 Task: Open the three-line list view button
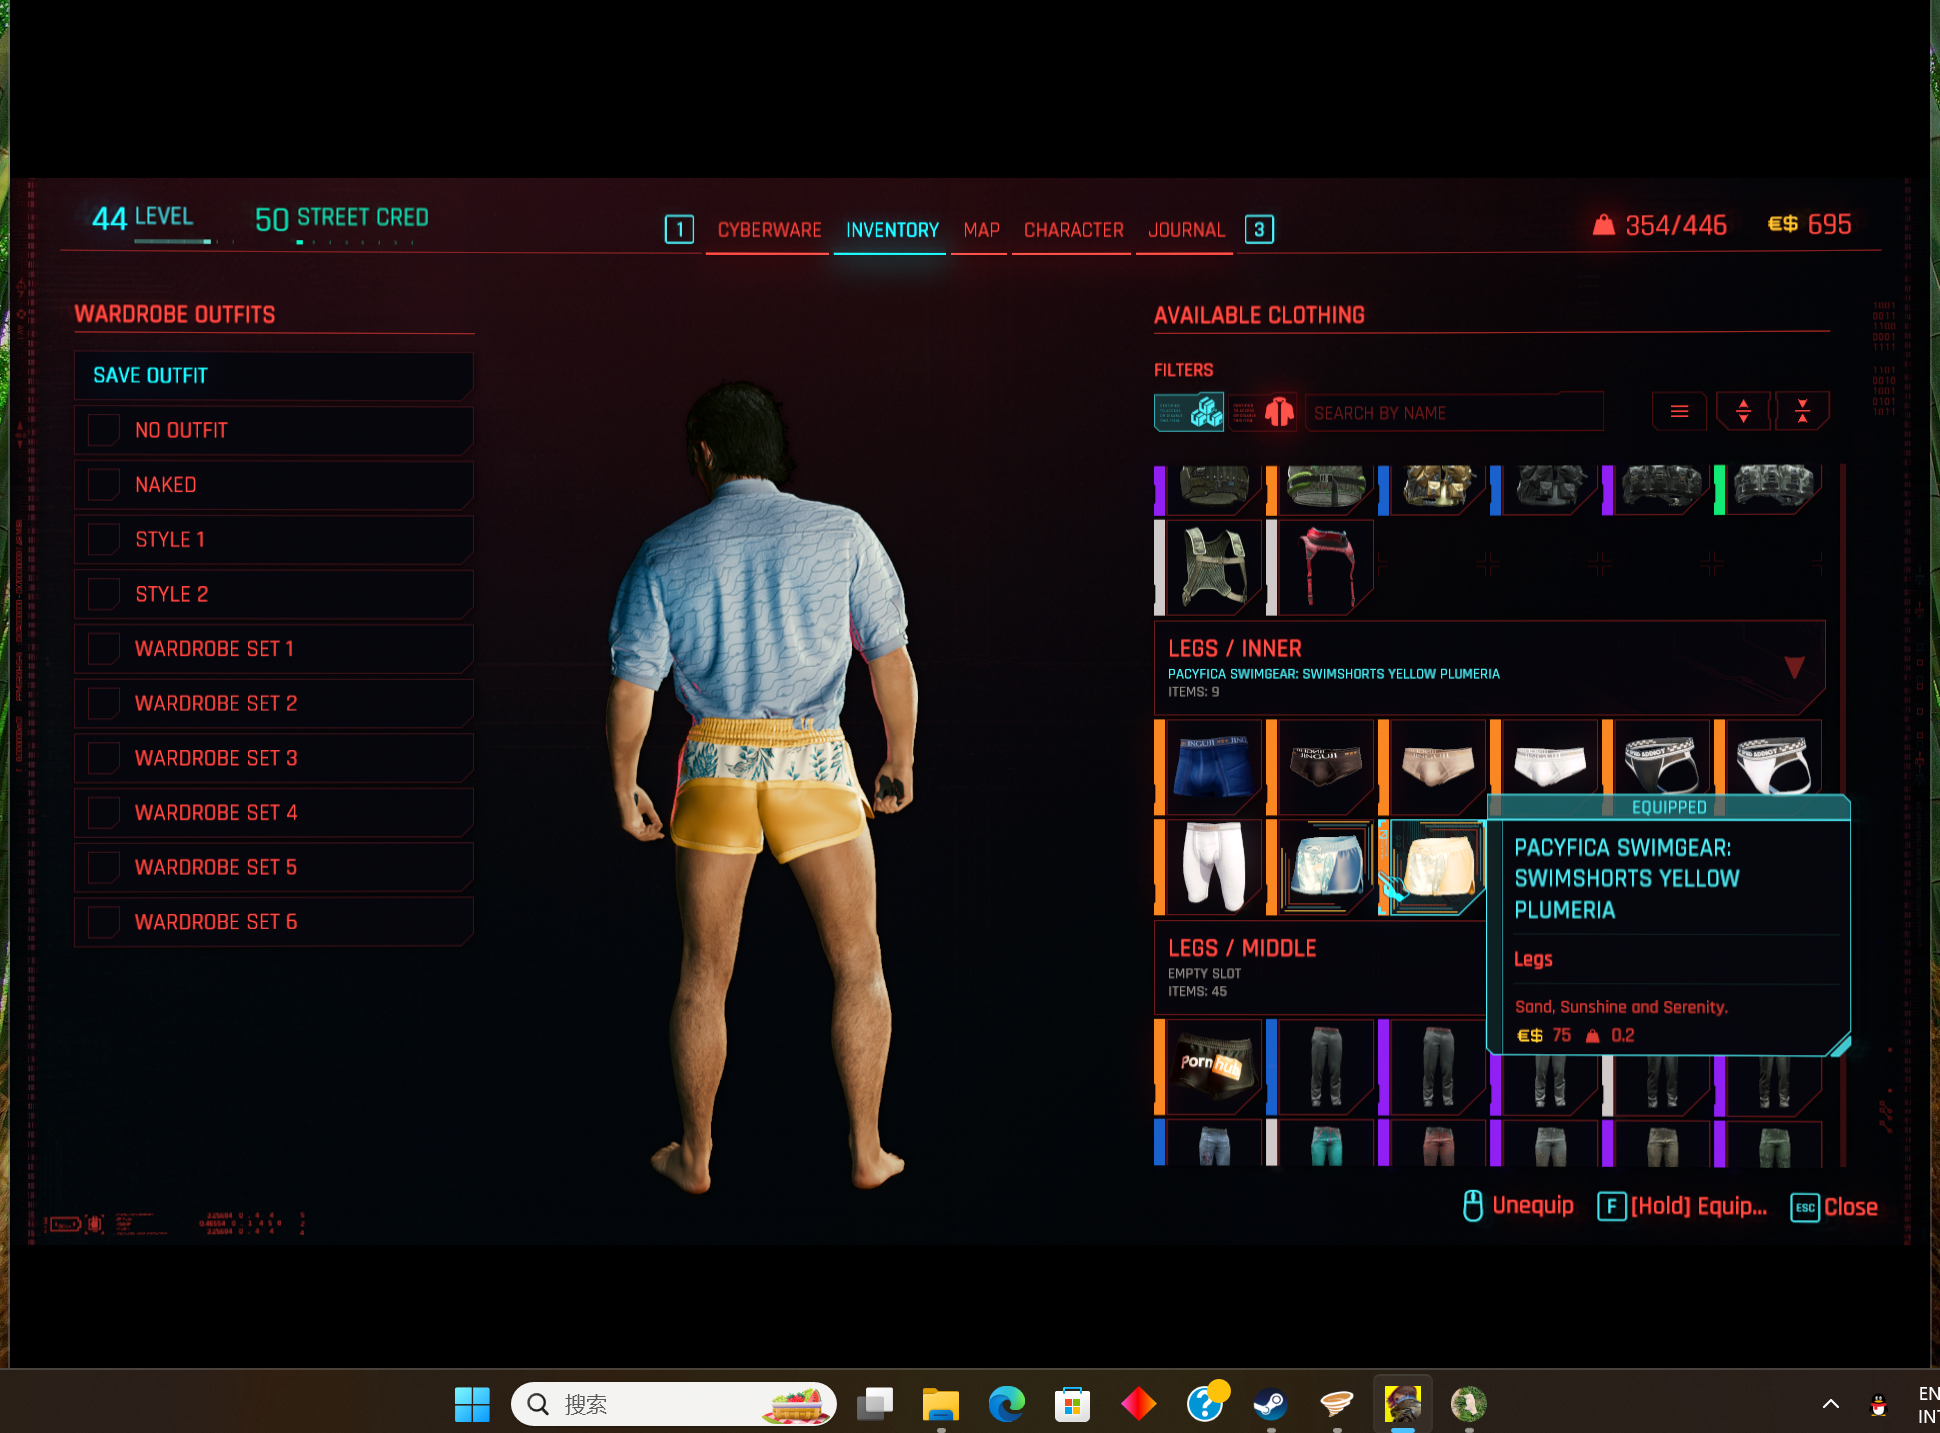click(x=1680, y=412)
